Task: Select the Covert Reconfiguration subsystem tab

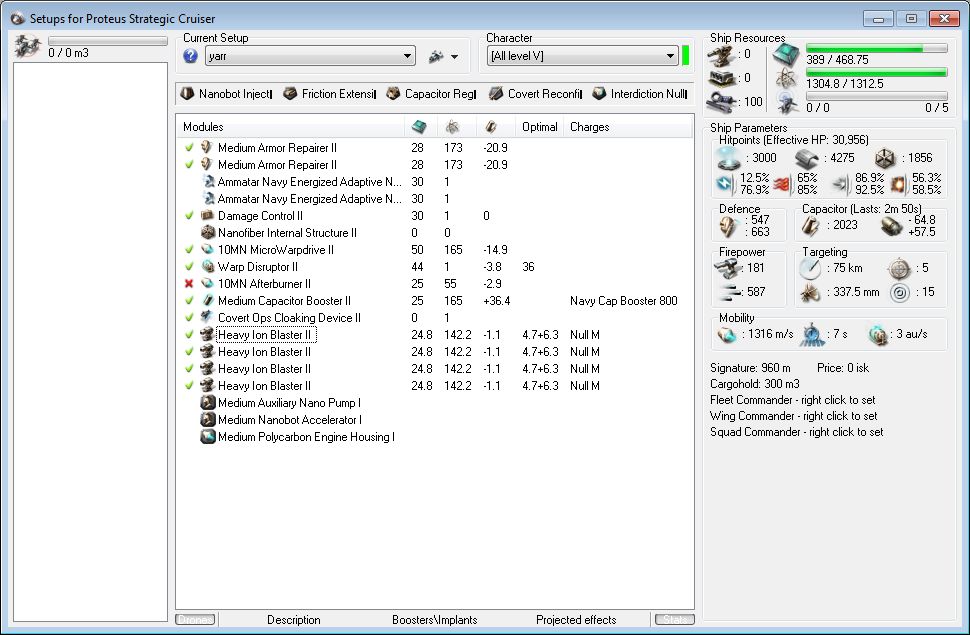Action: point(535,94)
